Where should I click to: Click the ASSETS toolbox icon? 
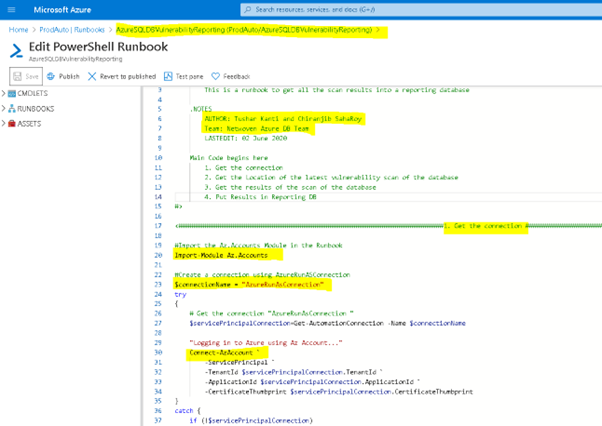pyautogui.click(x=12, y=124)
